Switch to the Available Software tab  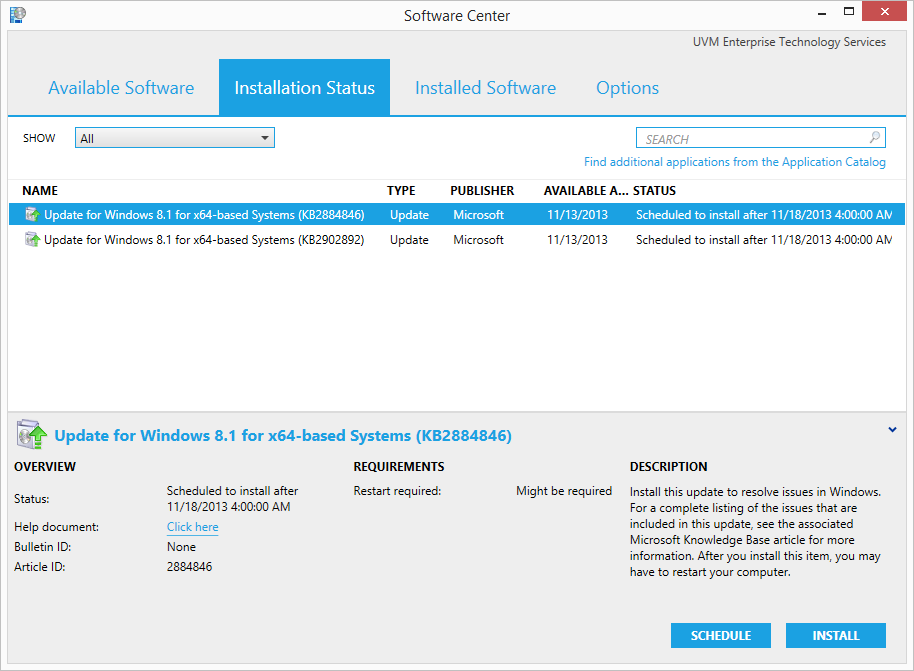(121, 88)
